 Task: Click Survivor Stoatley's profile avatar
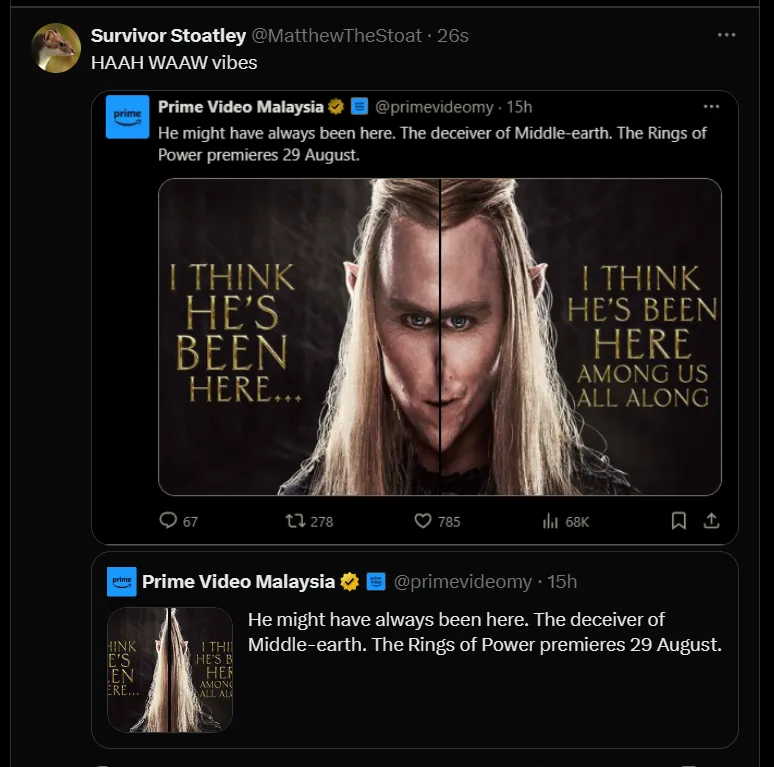56,47
